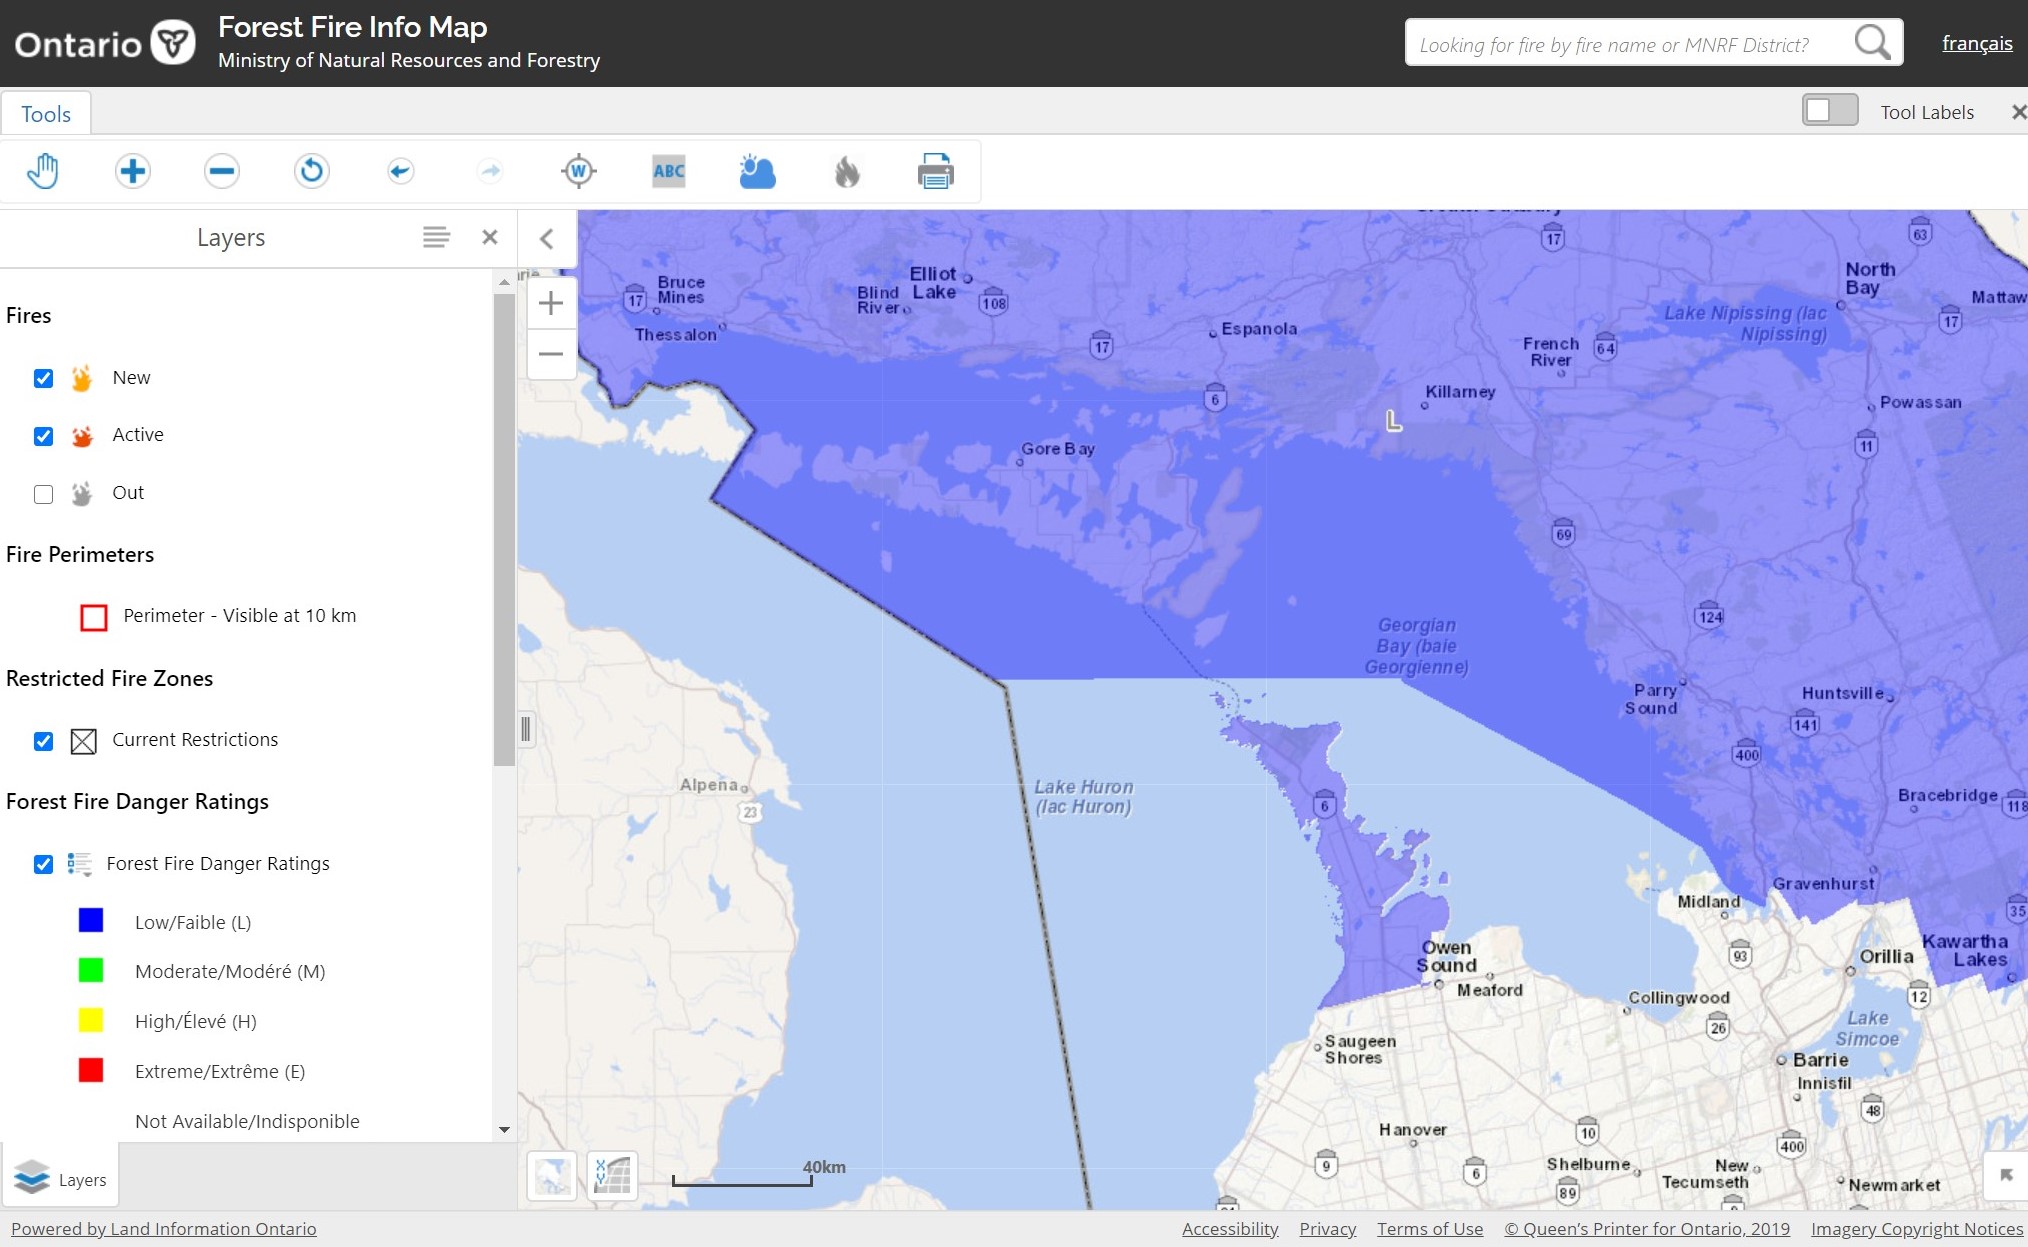The width and height of the screenshot is (2028, 1247).
Task: Click the panel resize handle
Action: coord(526,728)
